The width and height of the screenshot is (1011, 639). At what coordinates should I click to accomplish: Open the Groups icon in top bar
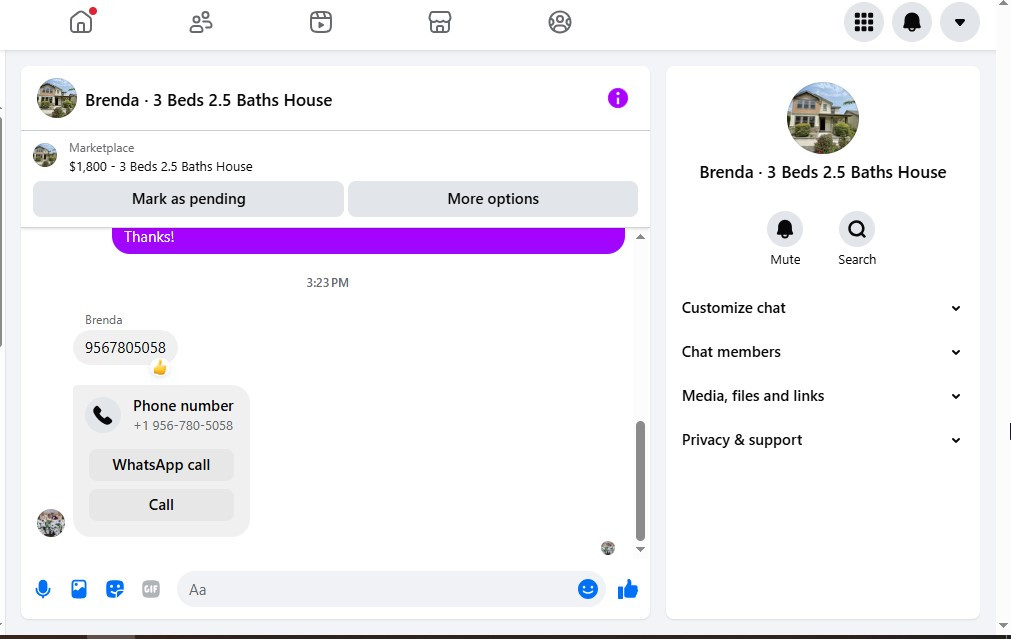(x=560, y=22)
